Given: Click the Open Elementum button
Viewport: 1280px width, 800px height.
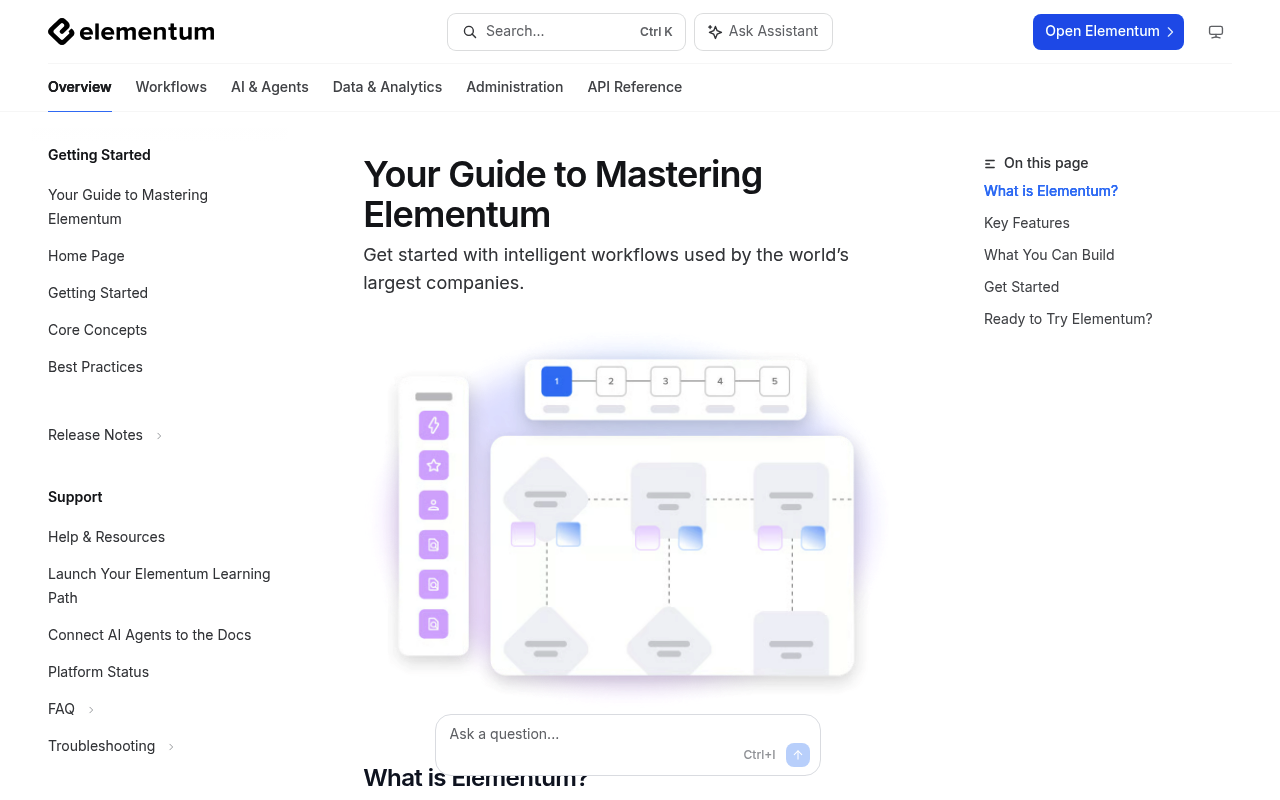Looking at the screenshot, I should point(1108,32).
